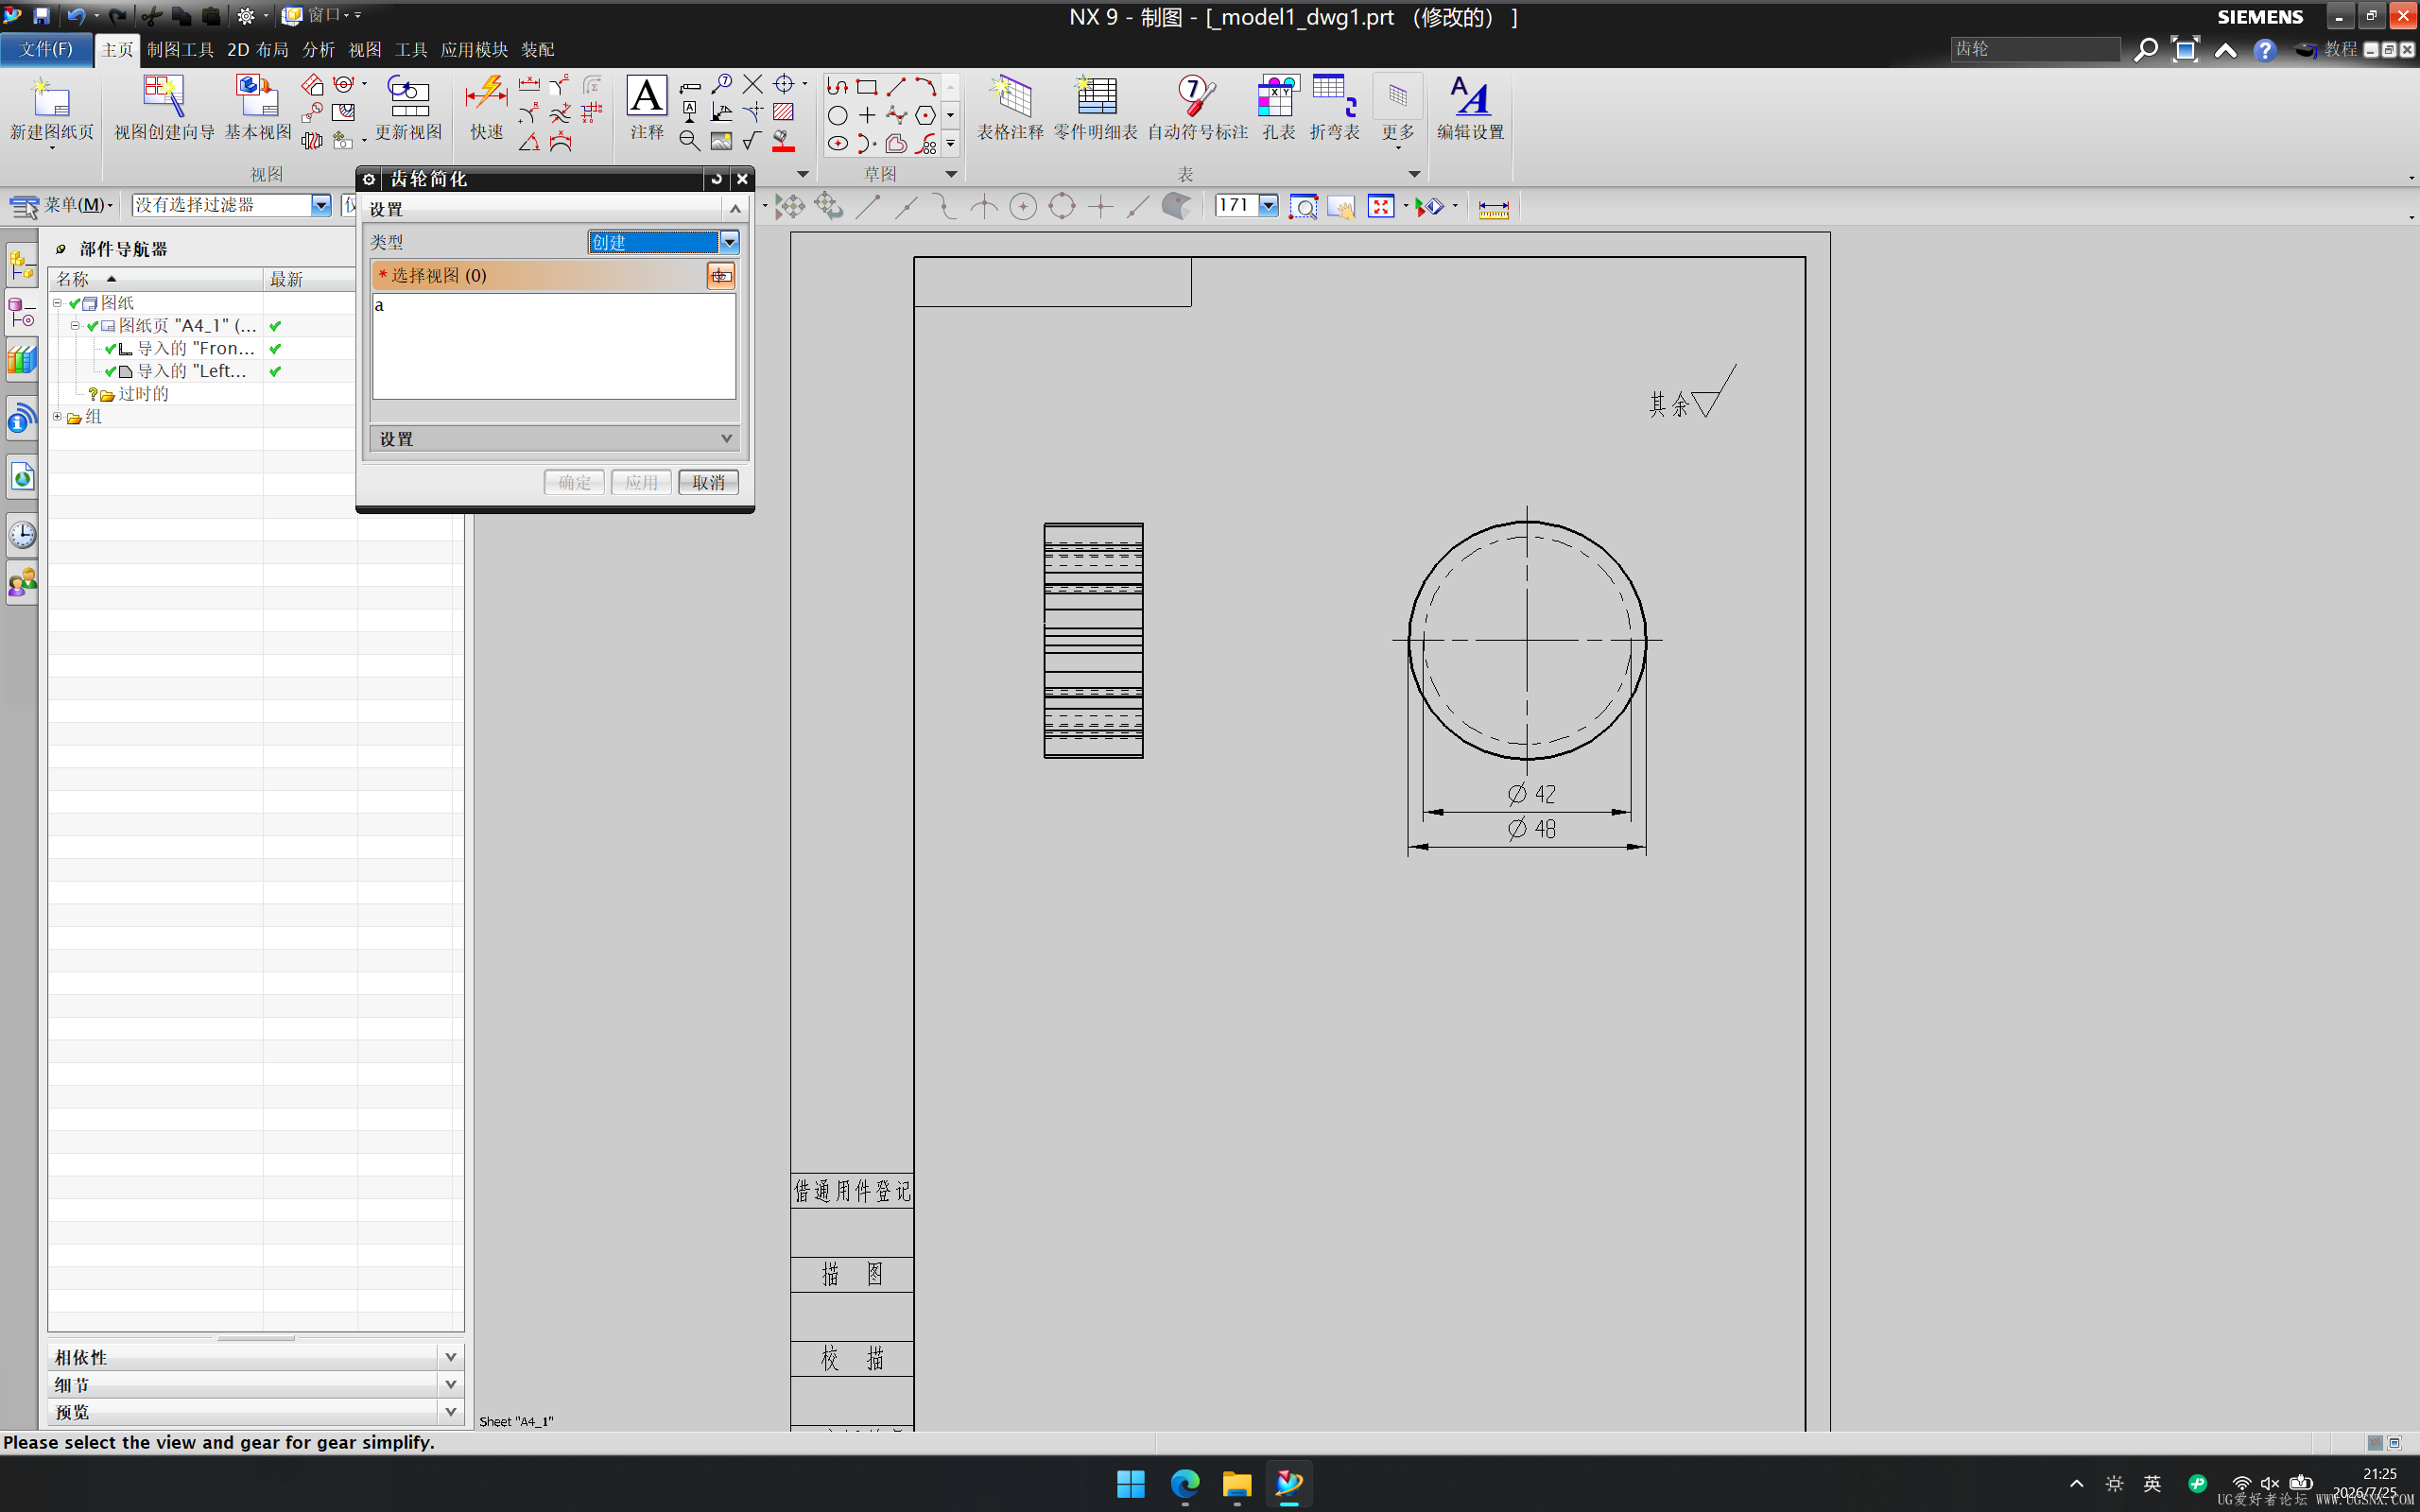Click the search magnifier icon
This screenshot has width=2420, height=1512.
(x=2145, y=49)
